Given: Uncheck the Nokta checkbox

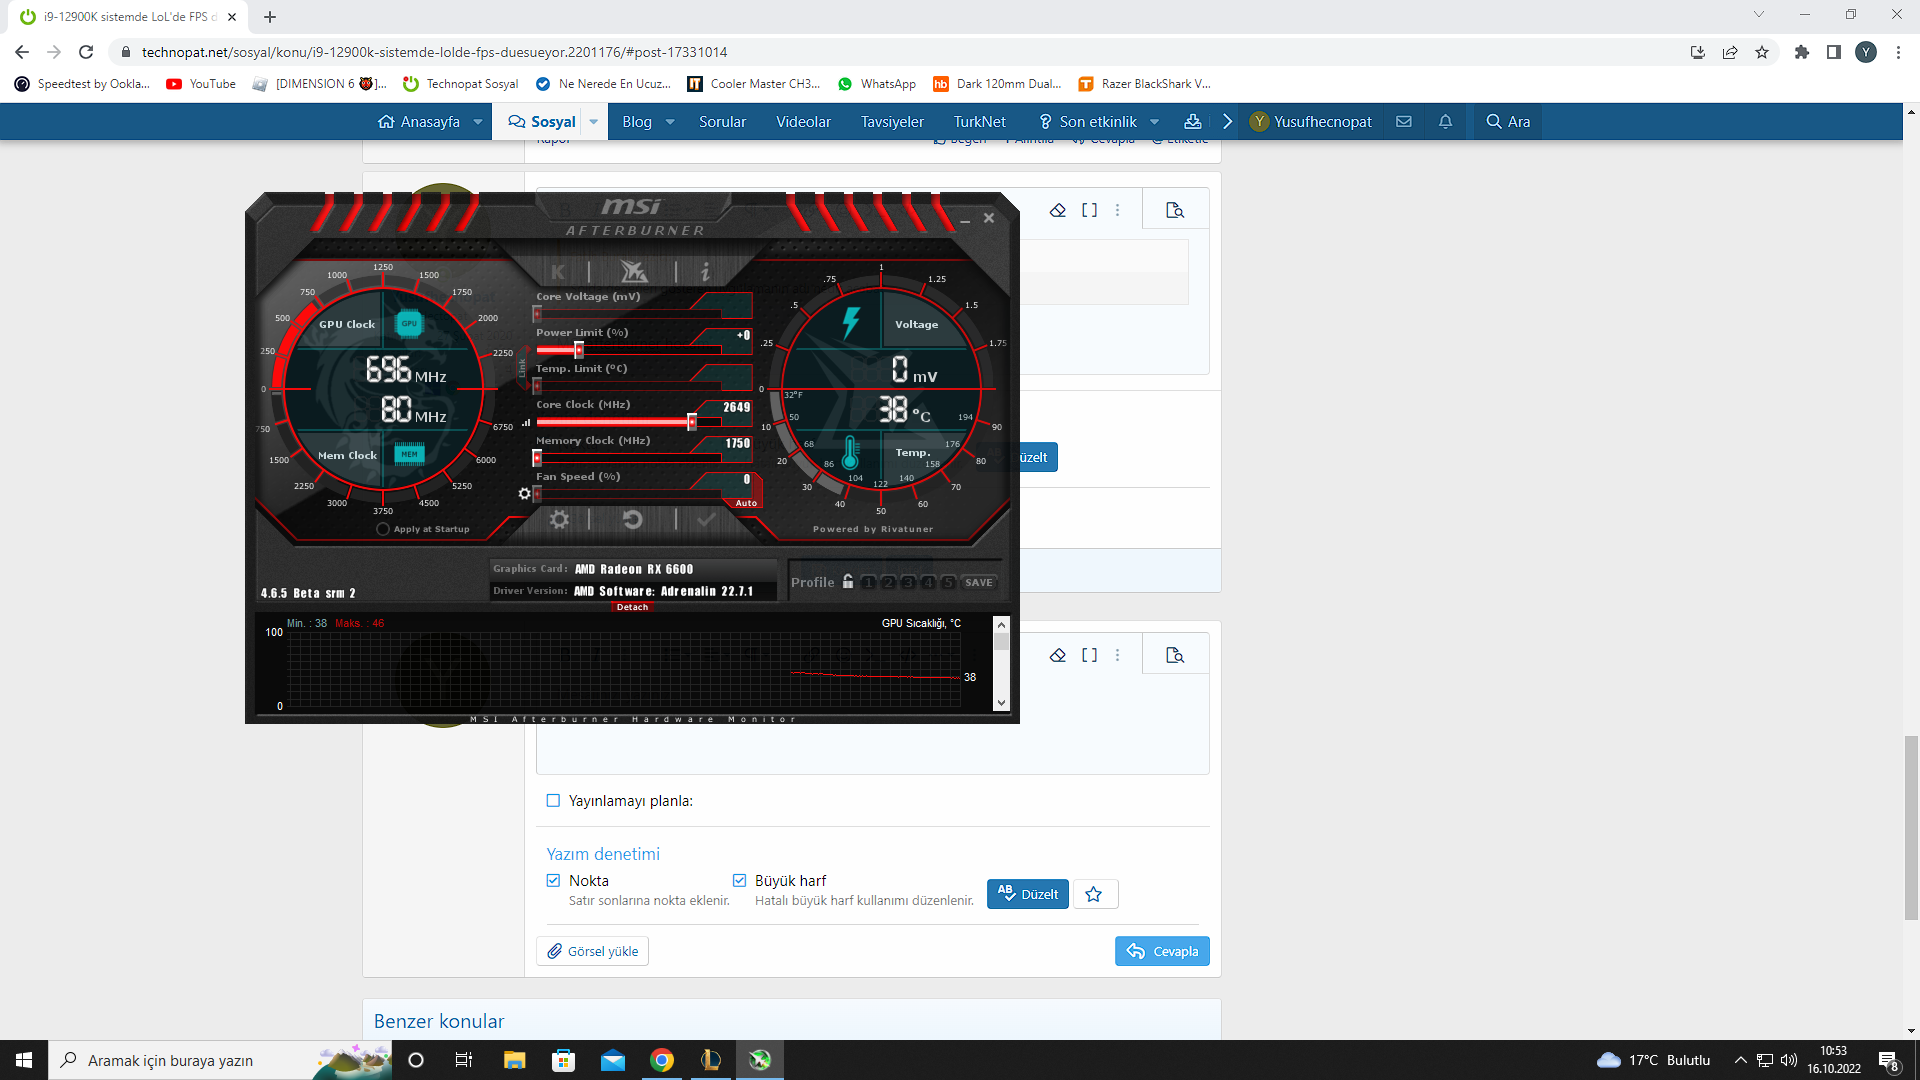Looking at the screenshot, I should click(553, 881).
